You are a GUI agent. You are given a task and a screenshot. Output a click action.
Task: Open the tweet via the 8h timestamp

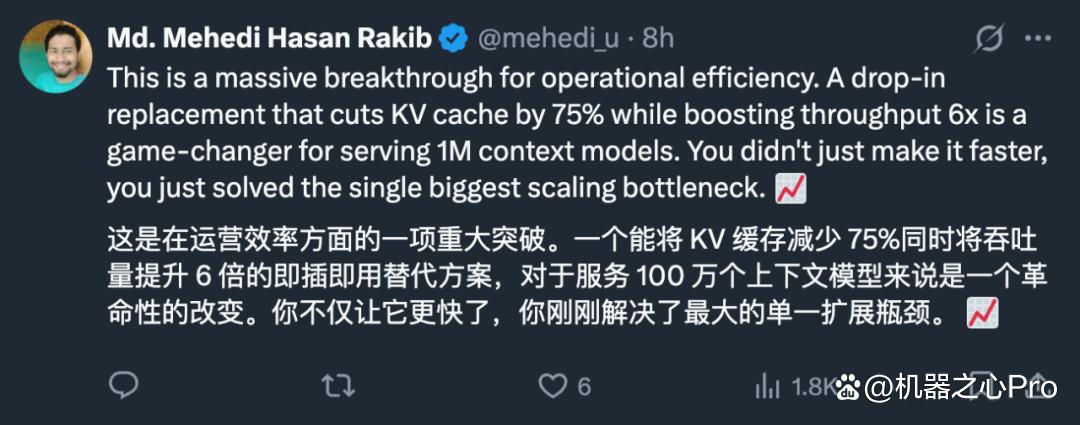(657, 39)
